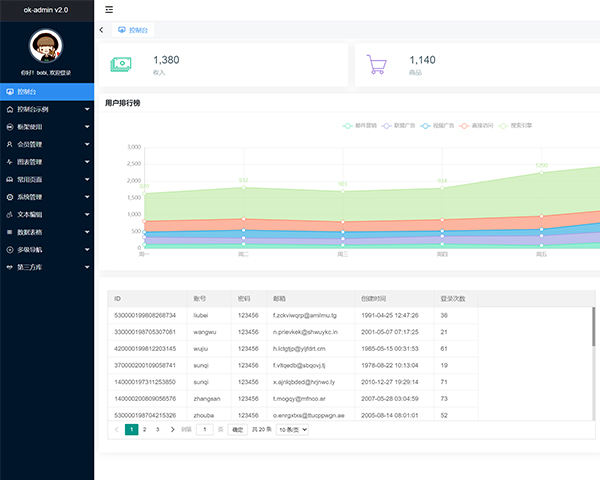Click the left arrow beside the 控制台 tab
This screenshot has width=600, height=480.
coord(101,30)
